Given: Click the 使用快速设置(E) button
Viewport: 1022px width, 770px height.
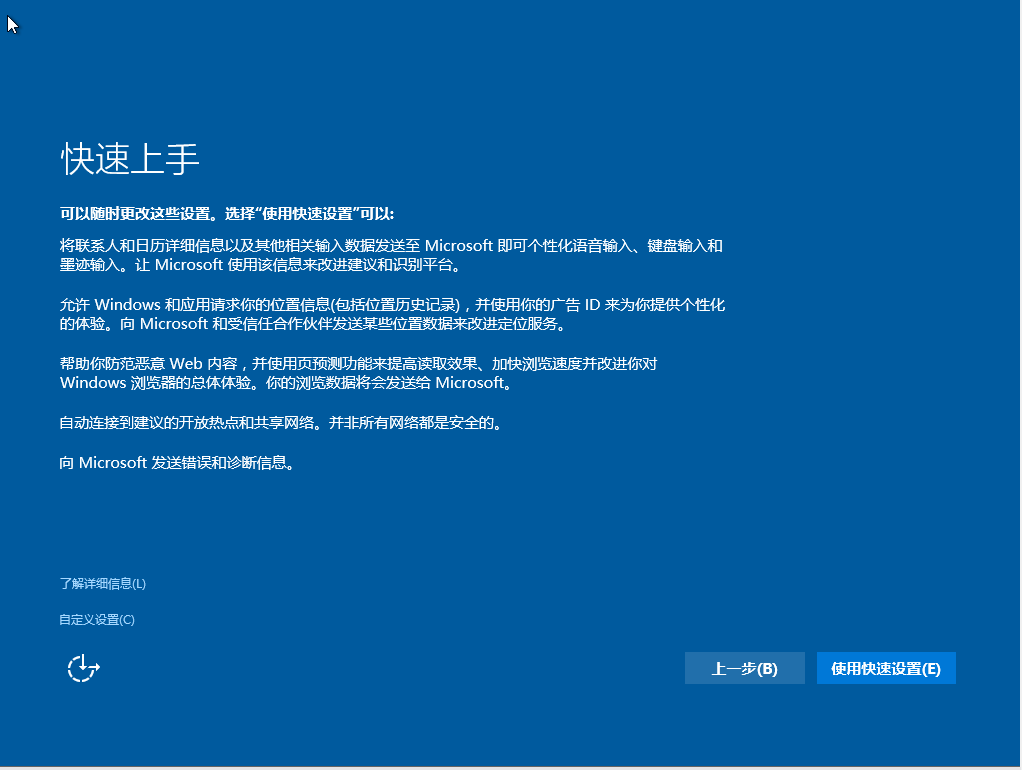Looking at the screenshot, I should [886, 668].
